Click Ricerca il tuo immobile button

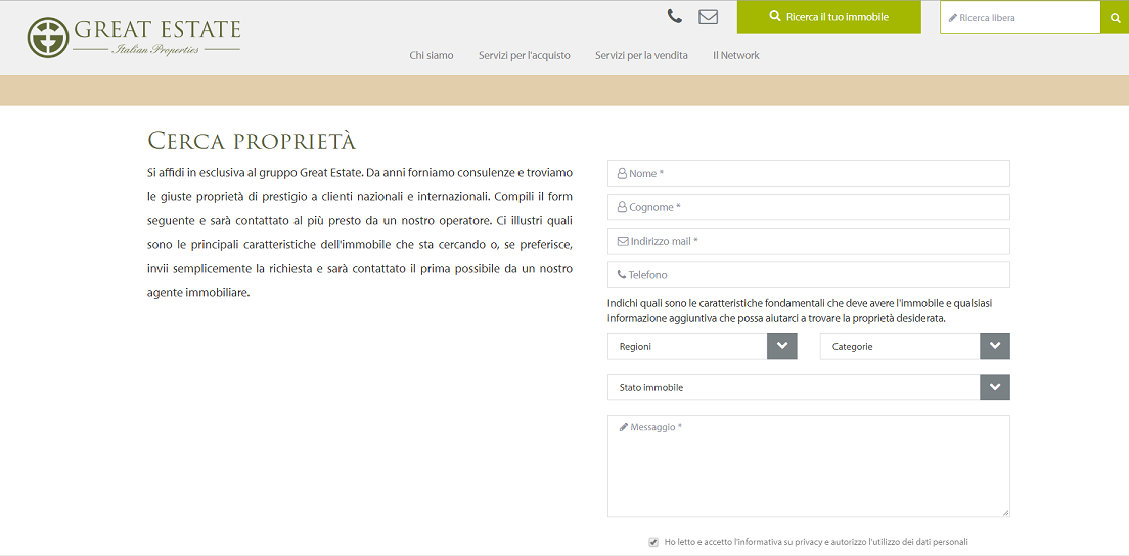tap(829, 17)
